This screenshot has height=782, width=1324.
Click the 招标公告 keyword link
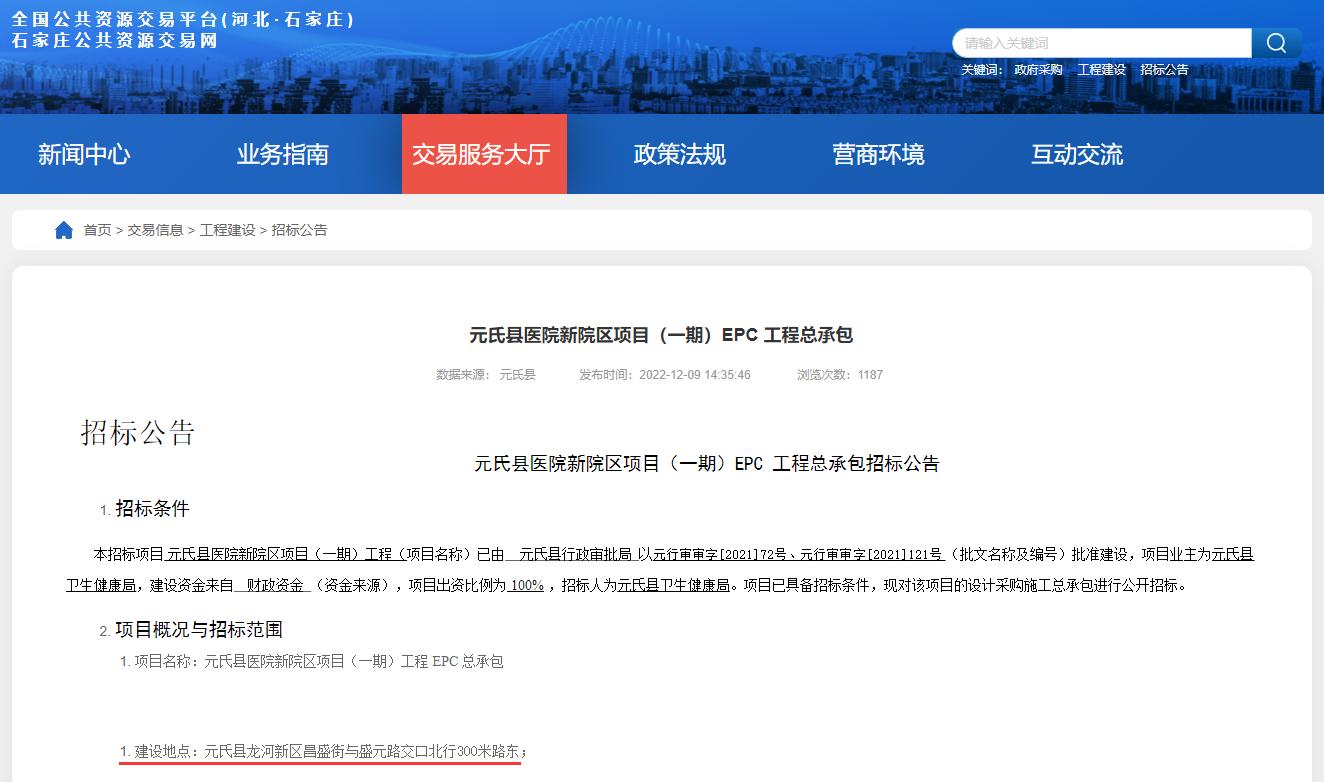point(1165,69)
